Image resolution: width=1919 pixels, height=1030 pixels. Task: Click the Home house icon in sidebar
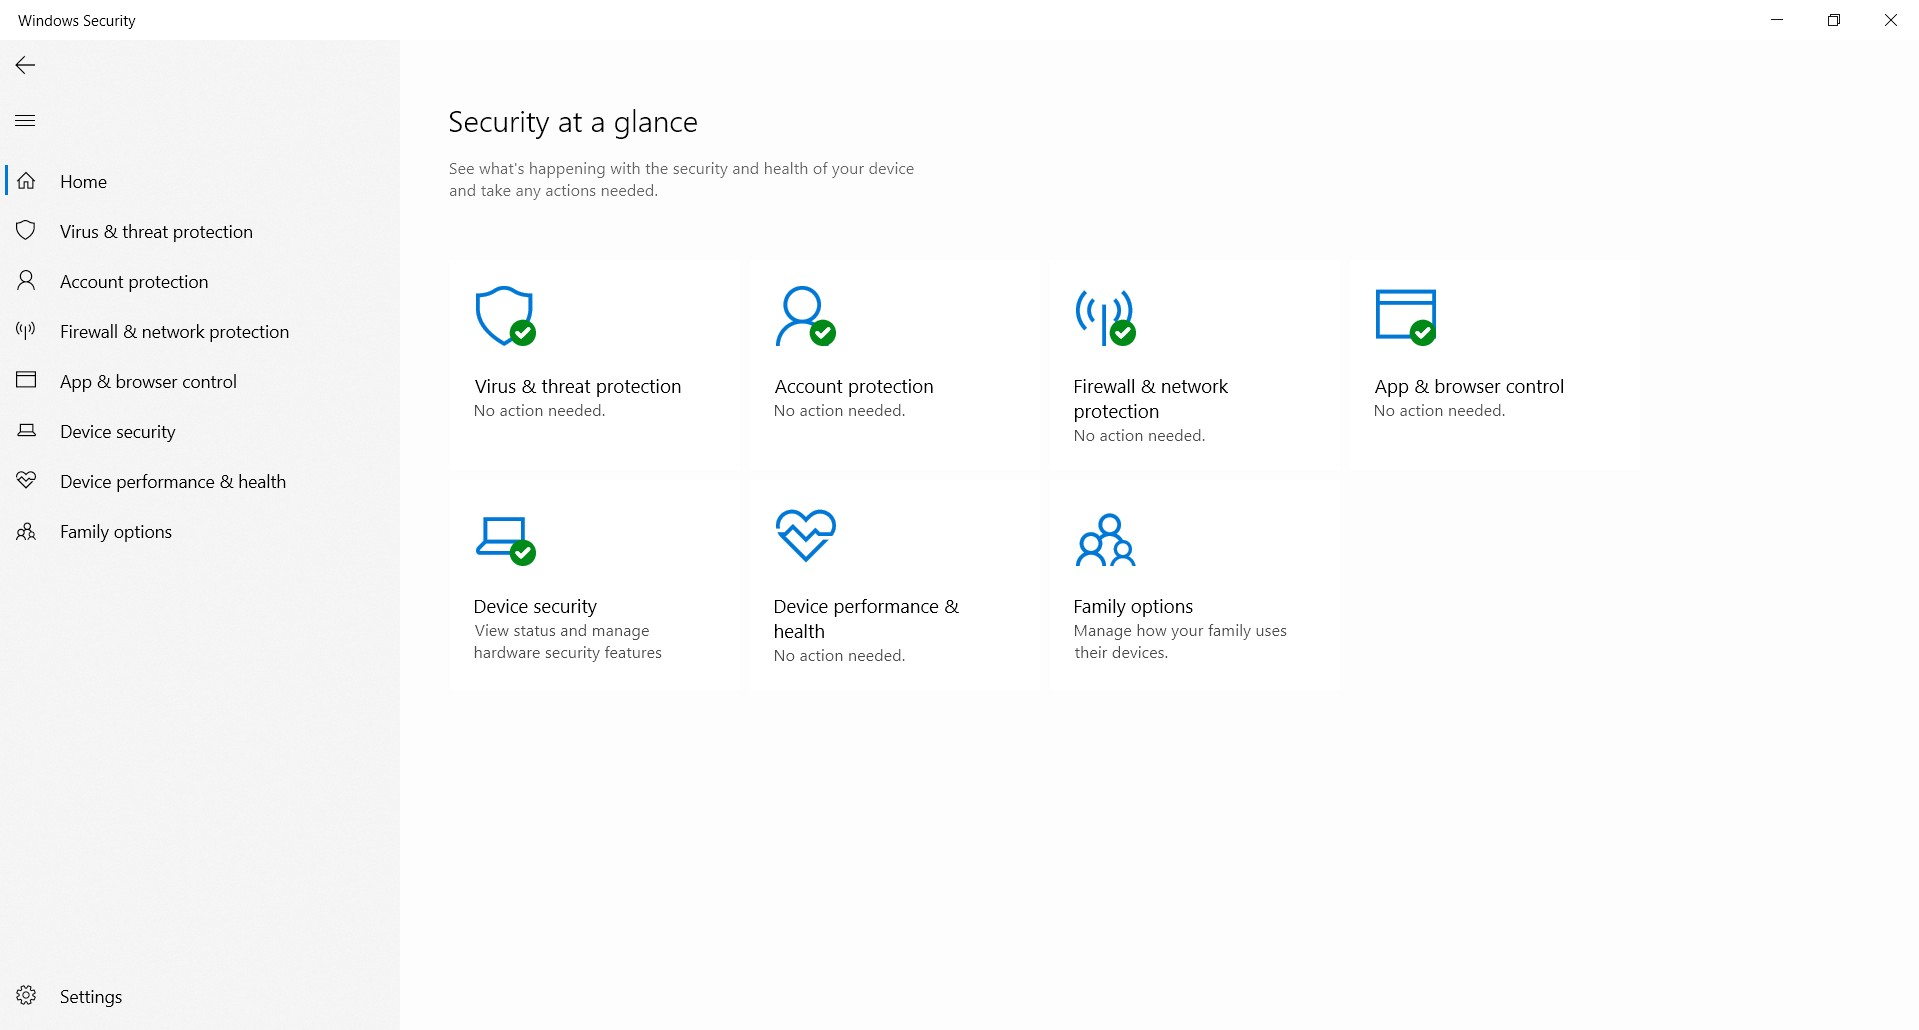click(27, 181)
